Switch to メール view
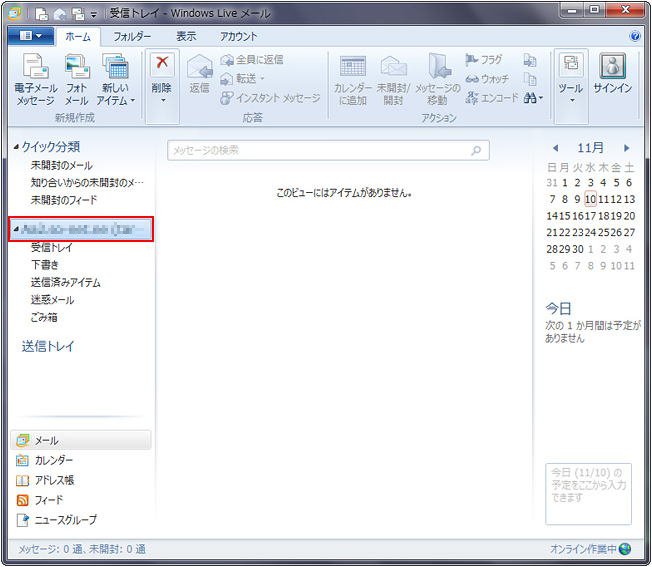This screenshot has width=652, height=567. [81, 440]
